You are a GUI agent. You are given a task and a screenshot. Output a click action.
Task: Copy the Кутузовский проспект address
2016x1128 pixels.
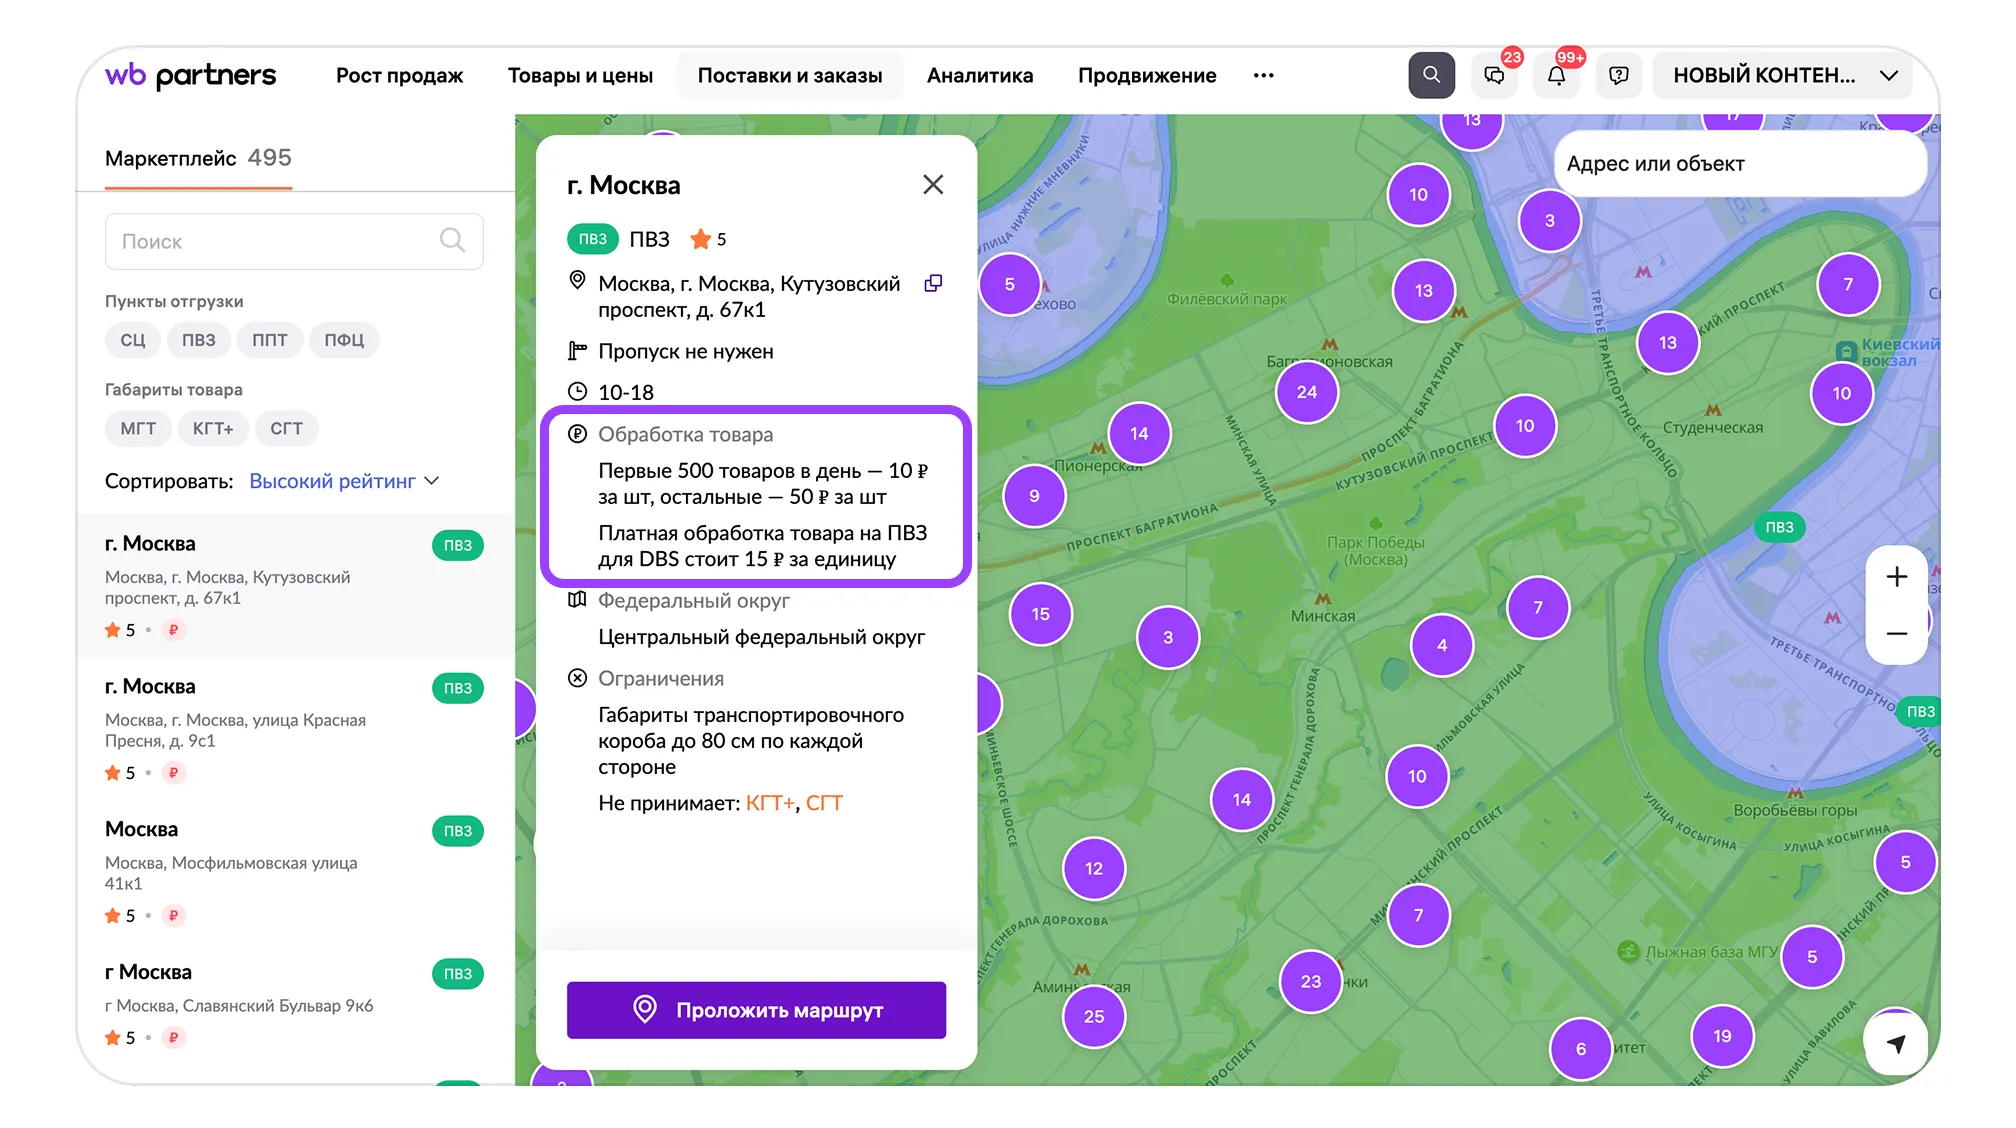933,283
